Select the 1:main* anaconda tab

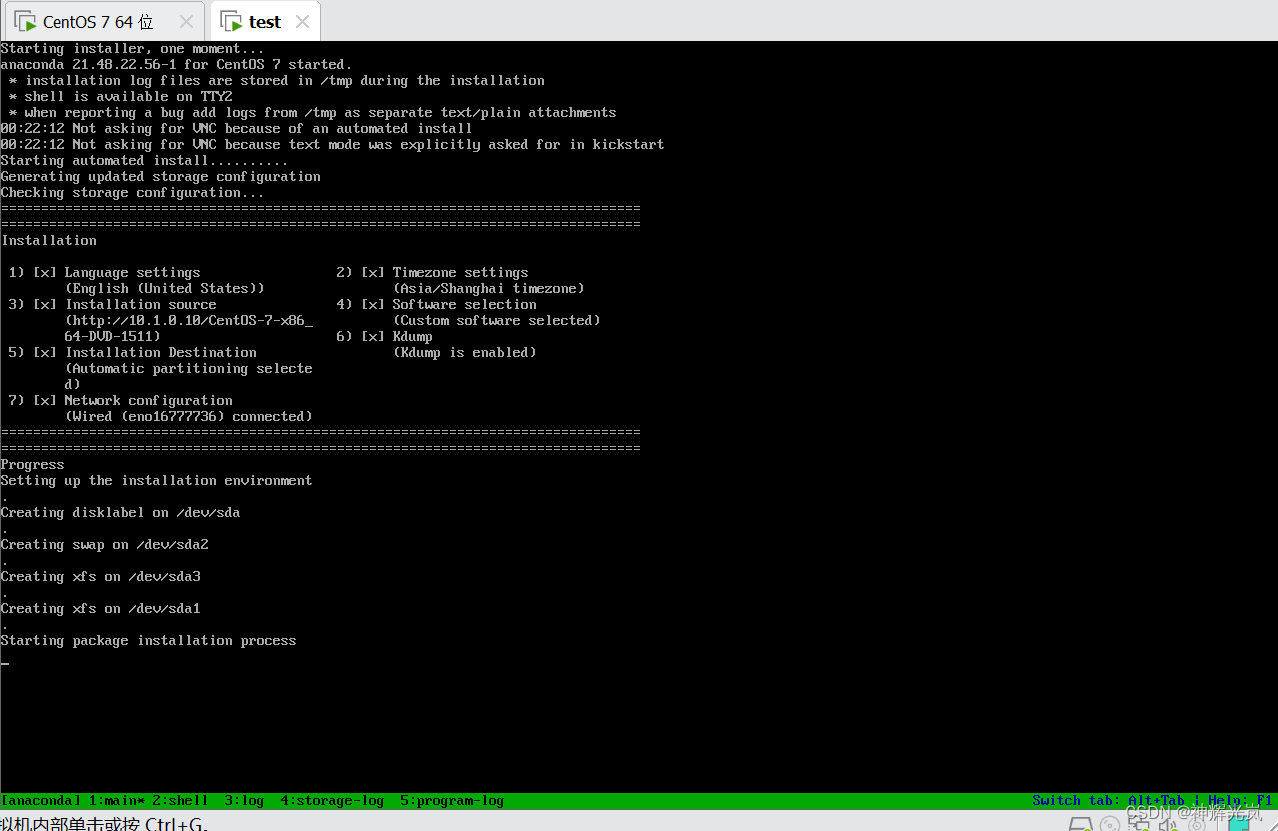(x=116, y=801)
